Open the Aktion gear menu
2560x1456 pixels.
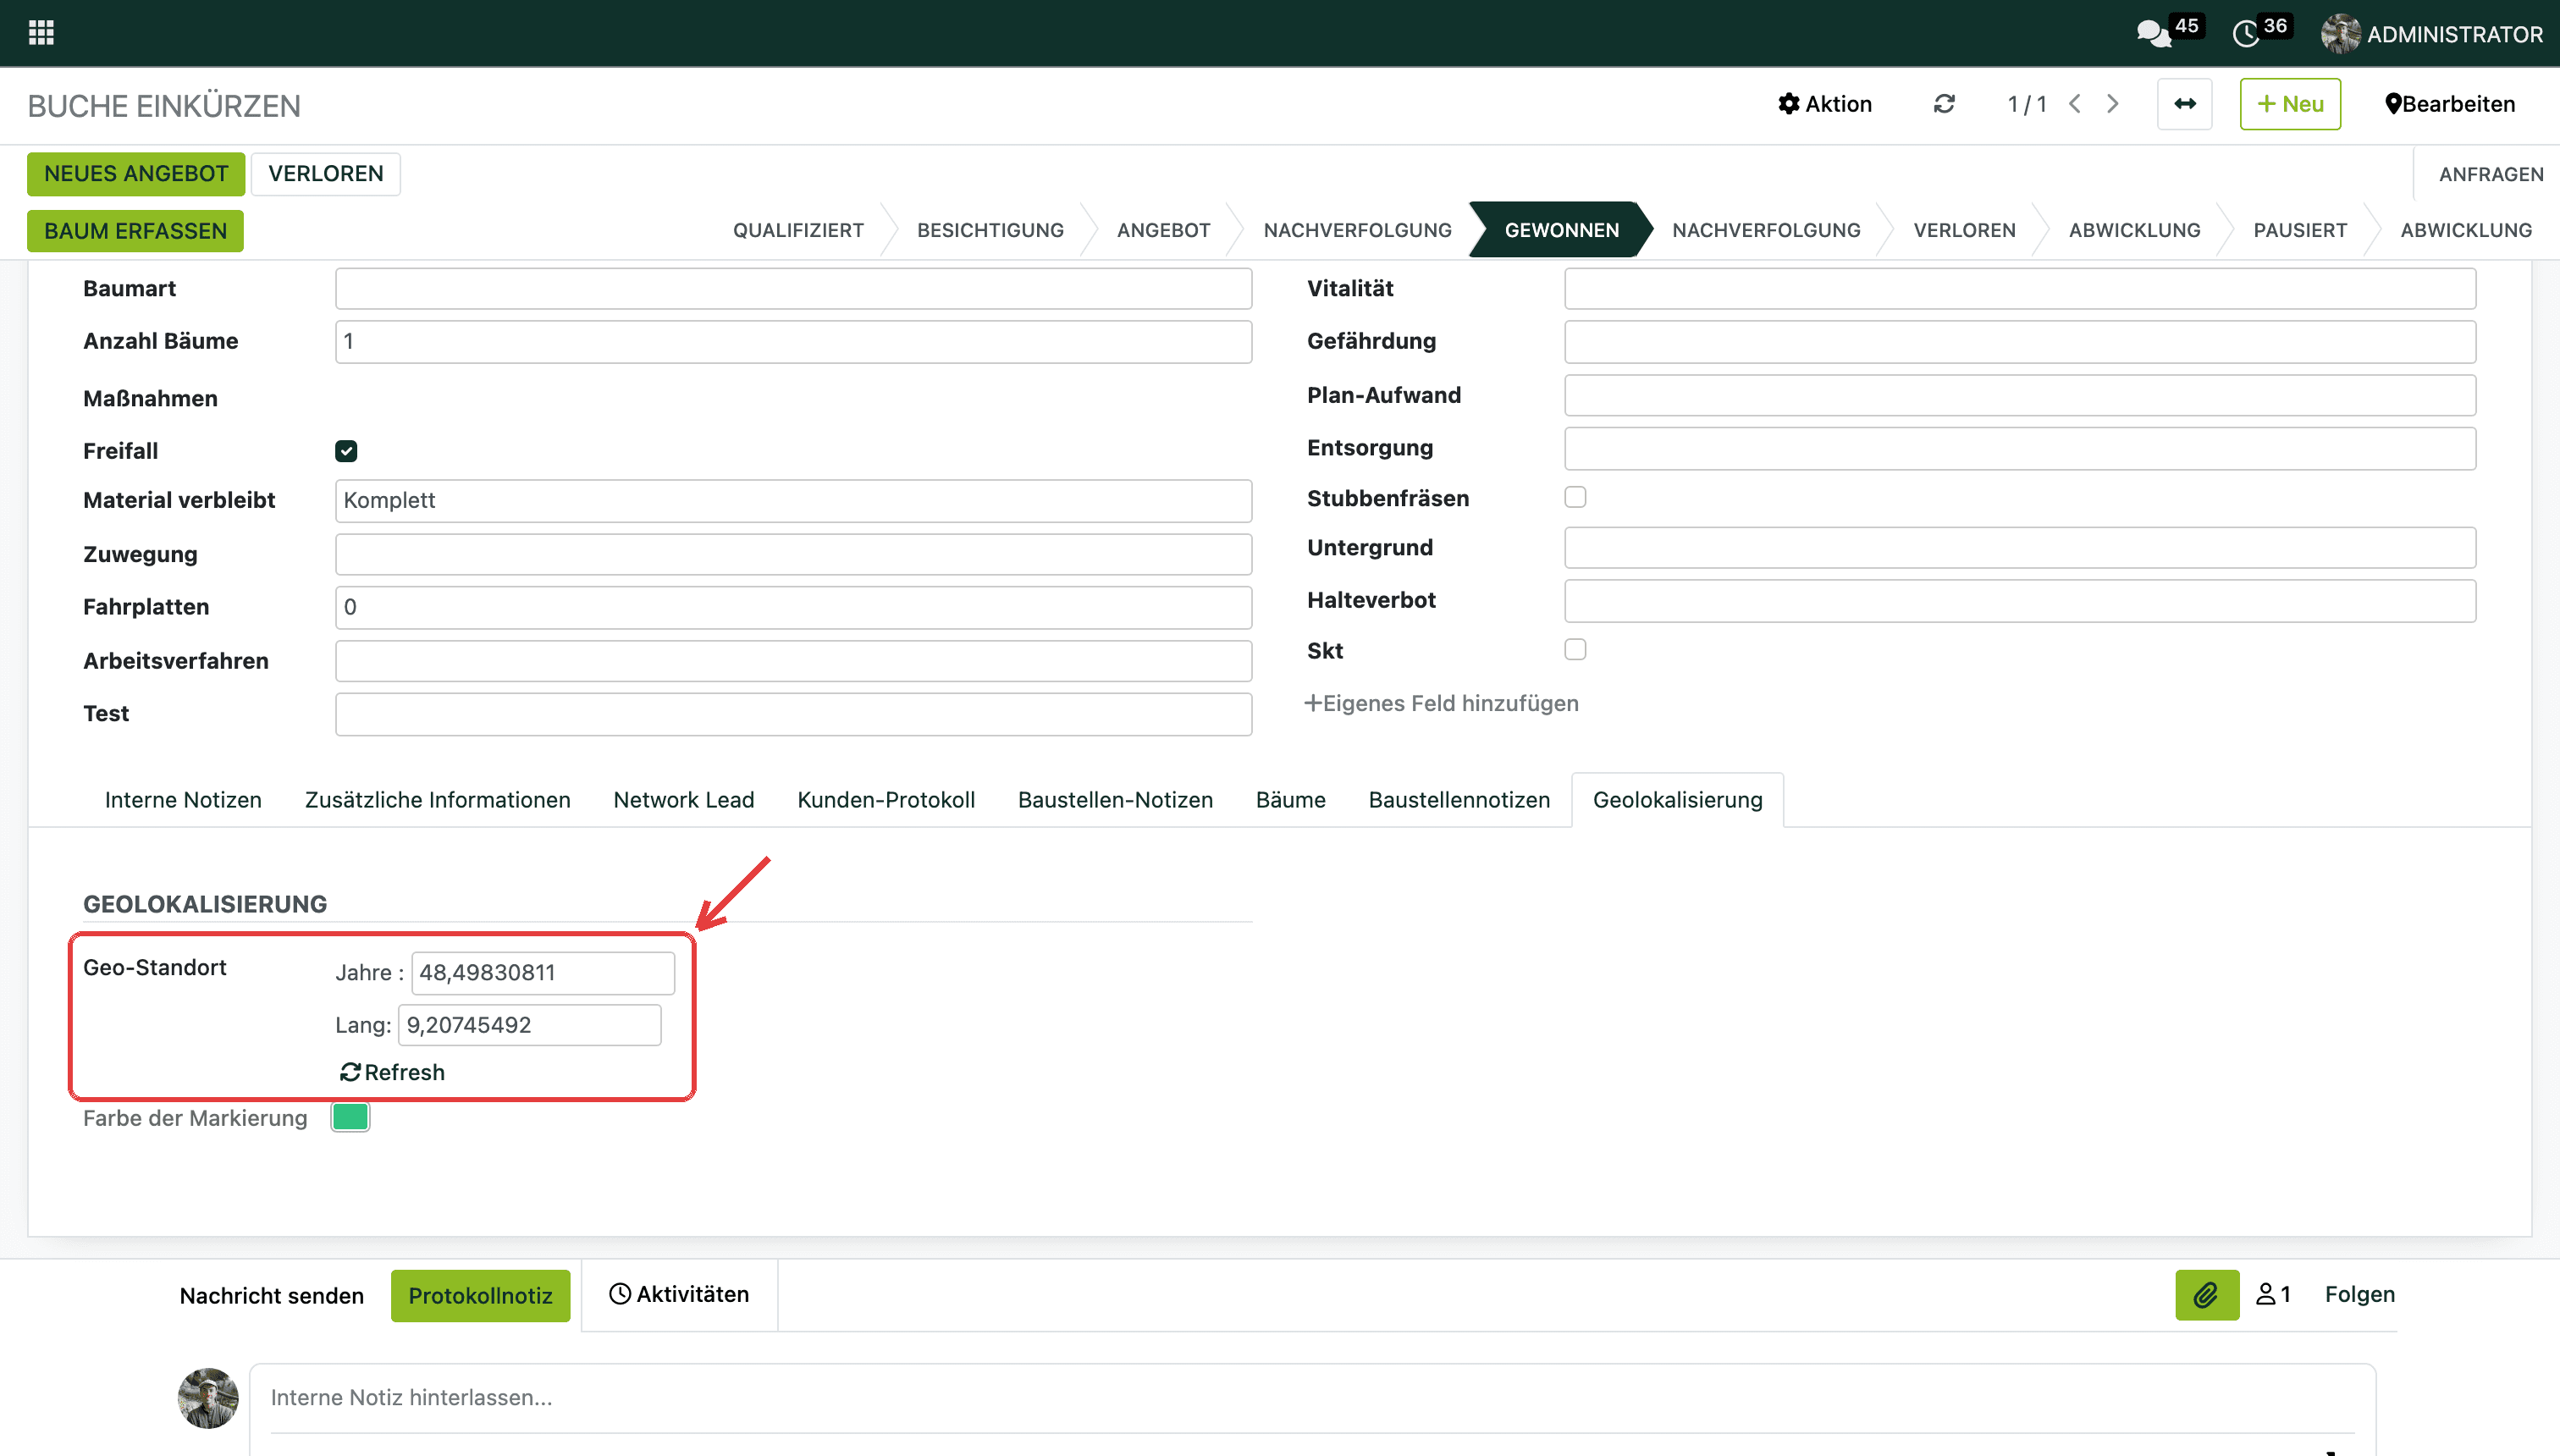[1825, 104]
